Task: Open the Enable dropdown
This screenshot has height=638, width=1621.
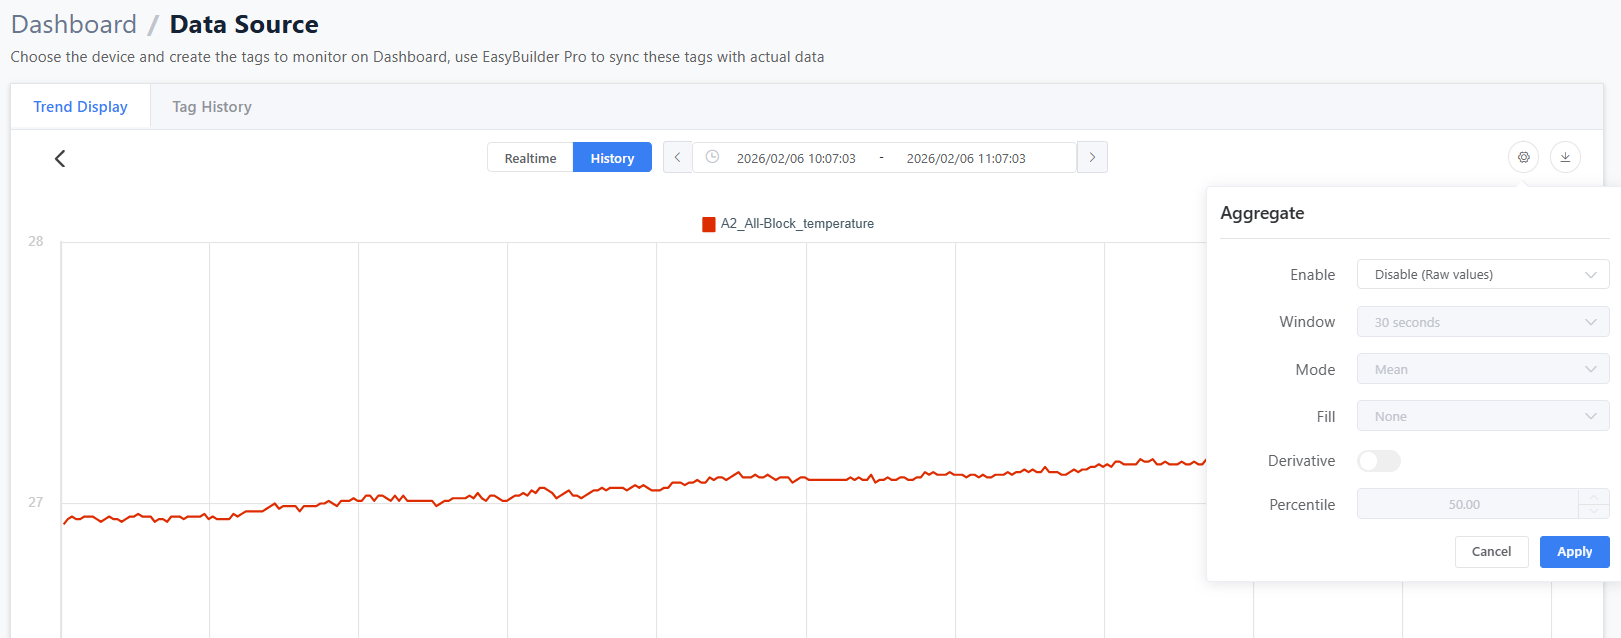Action: tap(1482, 275)
